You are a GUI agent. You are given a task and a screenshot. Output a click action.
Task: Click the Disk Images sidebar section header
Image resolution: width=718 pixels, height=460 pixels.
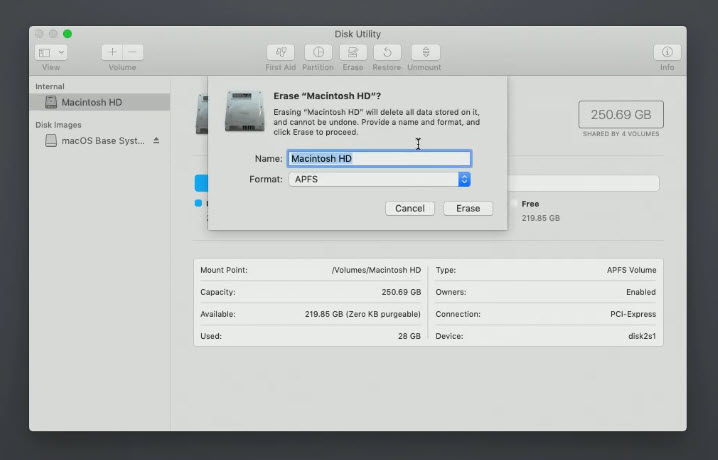(58, 125)
